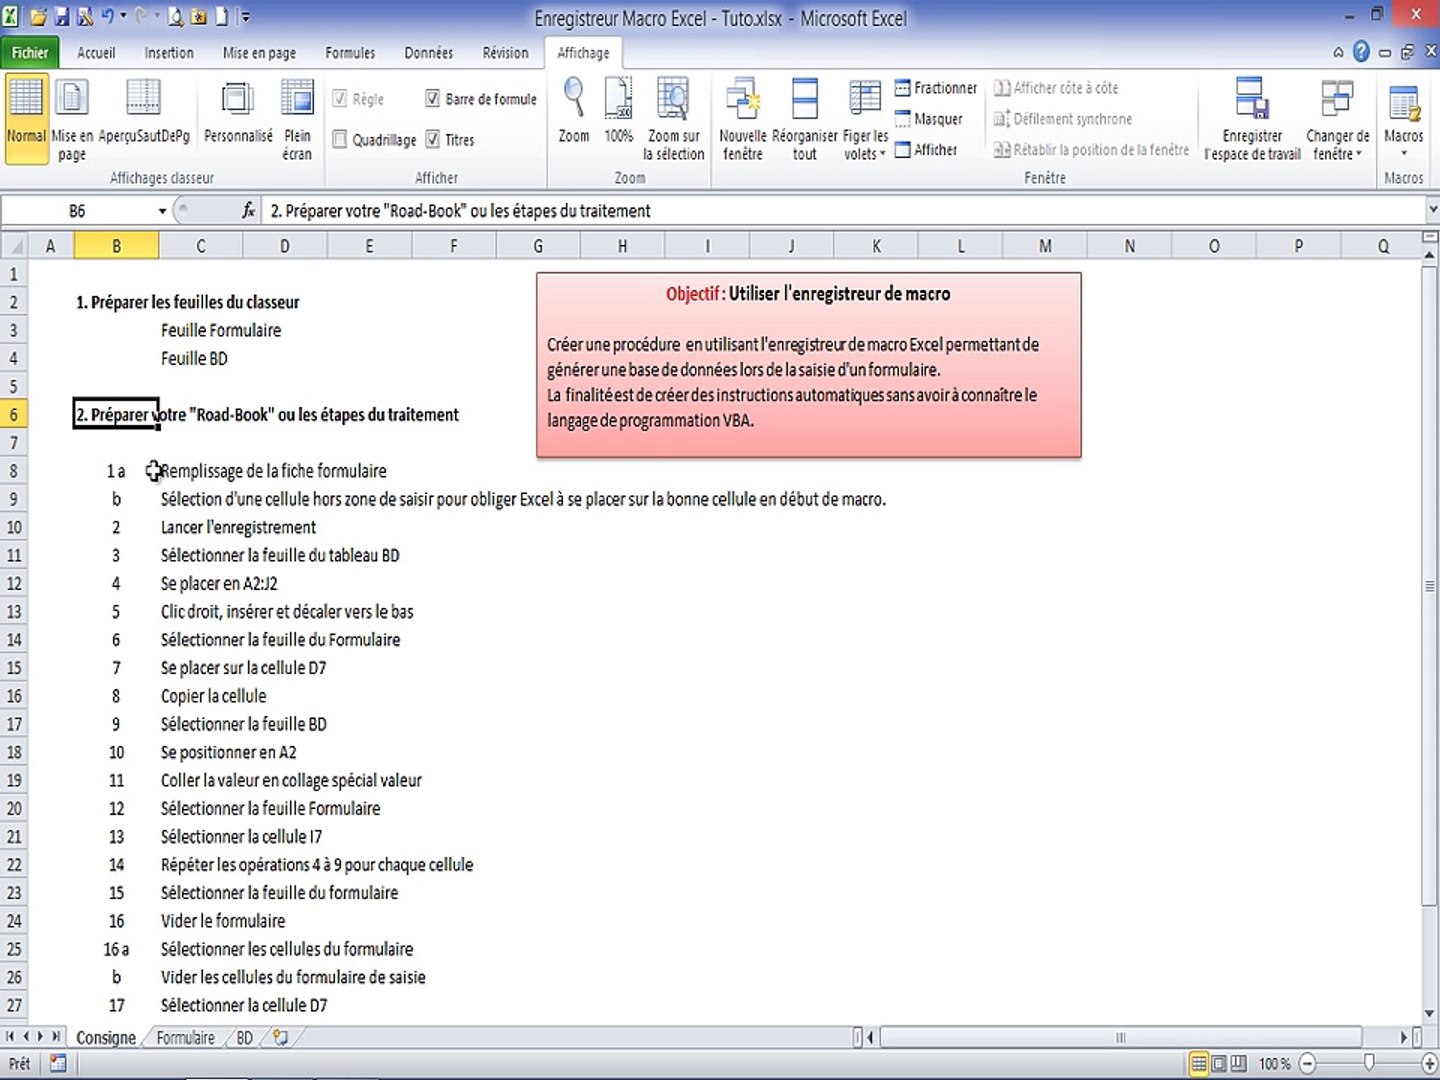Open the Name Box dropdown arrow
This screenshot has width=1440, height=1080.
click(162, 211)
